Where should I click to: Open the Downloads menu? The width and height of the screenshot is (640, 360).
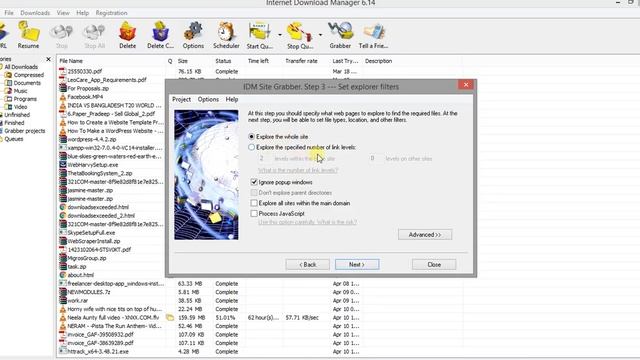(35, 13)
